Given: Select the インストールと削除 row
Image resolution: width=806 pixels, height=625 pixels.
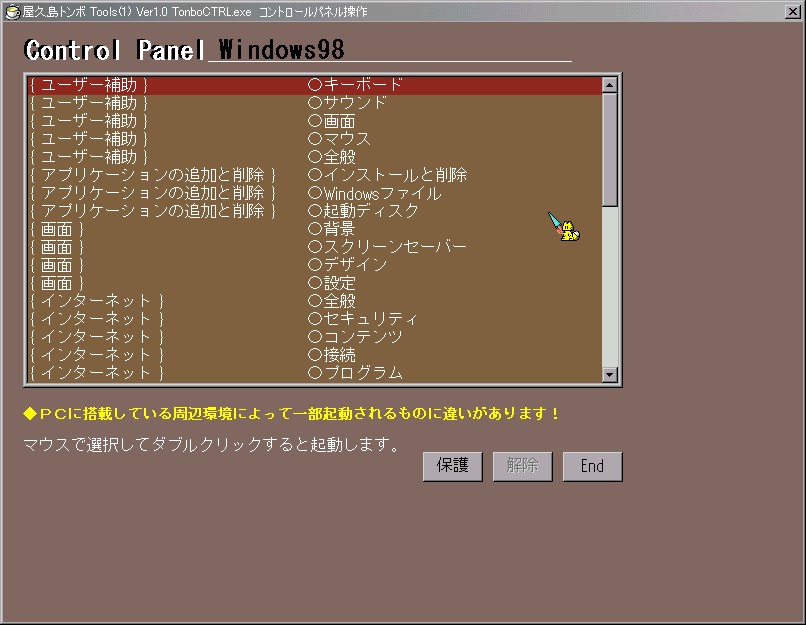Looking at the screenshot, I should (315, 175).
